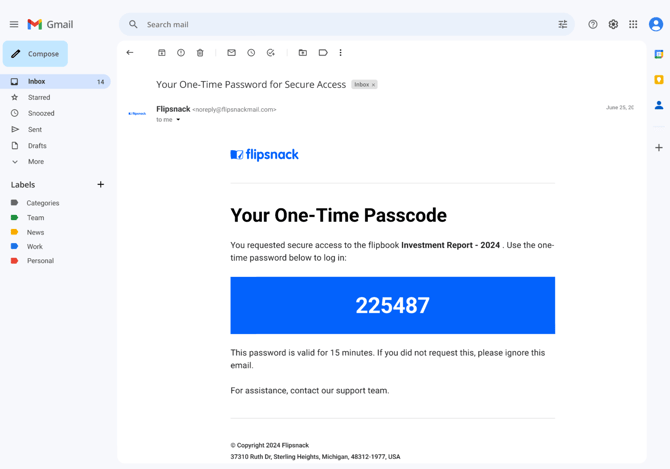Viewport: 670px width, 469px height.
Task: Click 'For assistance, contact our support team.'
Action: [x=310, y=390]
